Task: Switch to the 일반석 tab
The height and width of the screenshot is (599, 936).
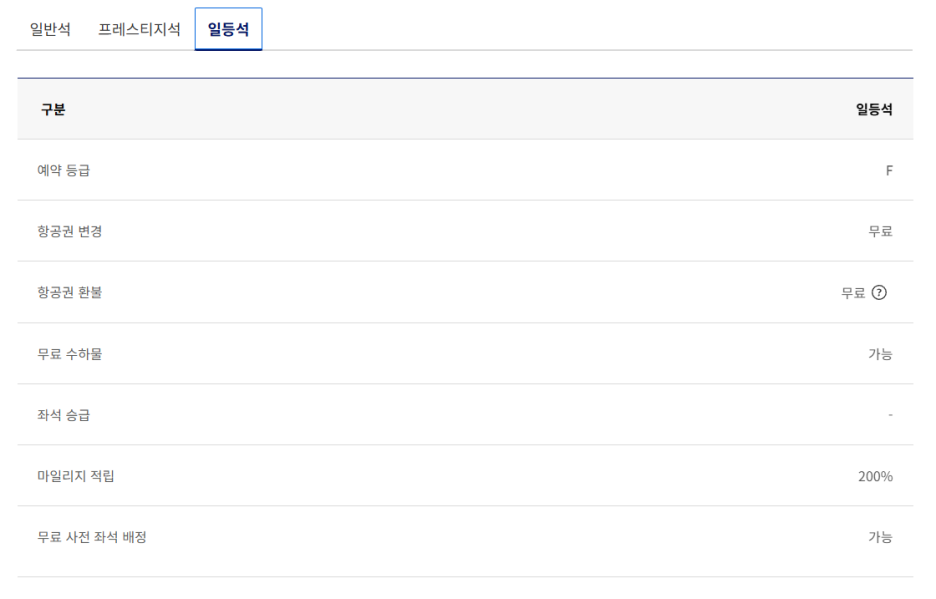Action: click(50, 29)
